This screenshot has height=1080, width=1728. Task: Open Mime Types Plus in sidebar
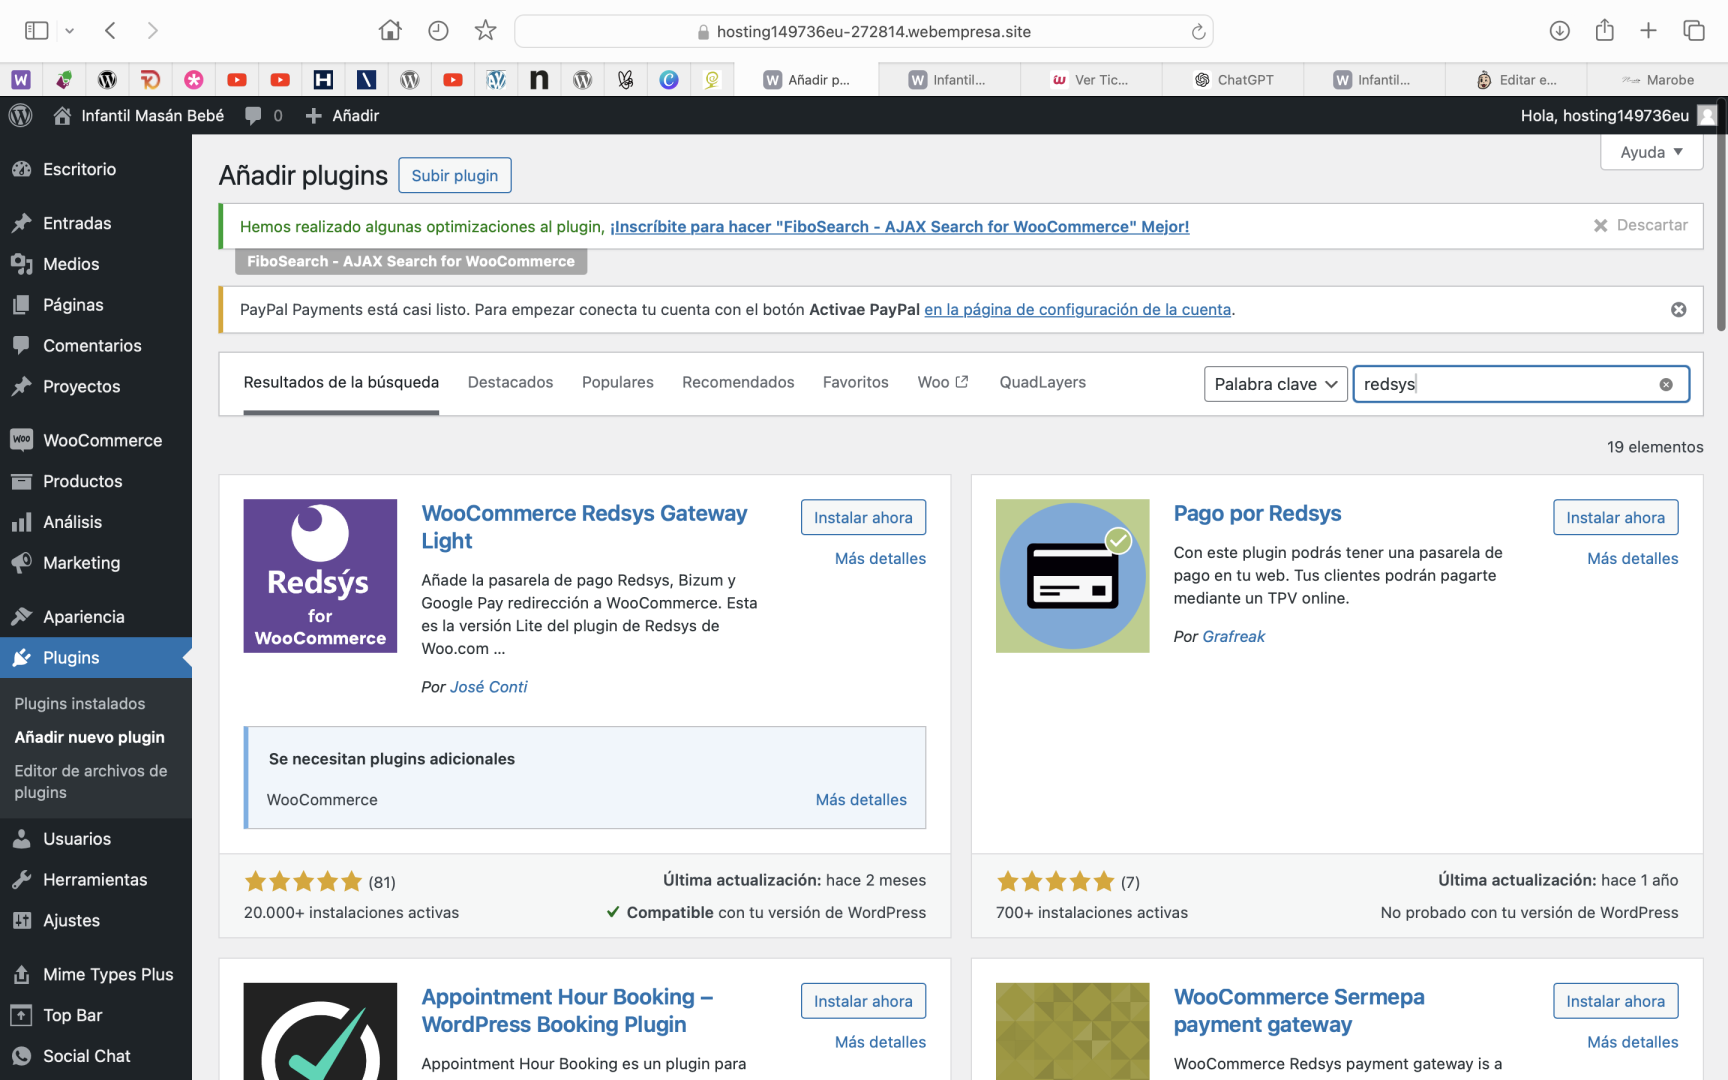tap(96, 975)
